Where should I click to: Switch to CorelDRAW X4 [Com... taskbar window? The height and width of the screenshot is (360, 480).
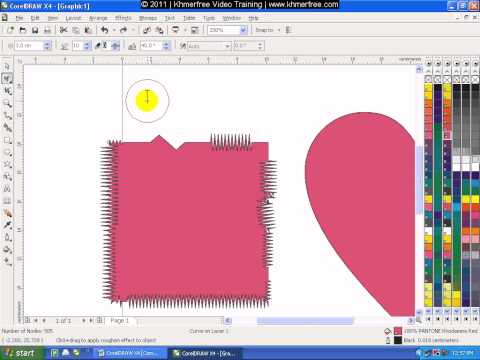130,353
